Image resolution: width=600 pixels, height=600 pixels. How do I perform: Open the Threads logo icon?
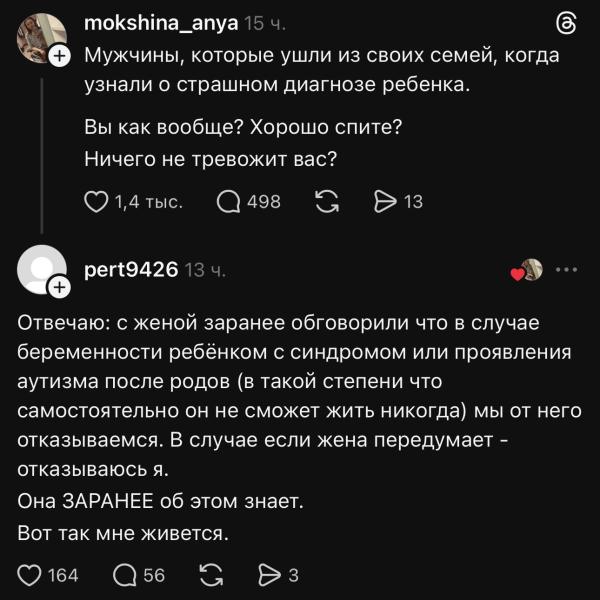pos(565,25)
